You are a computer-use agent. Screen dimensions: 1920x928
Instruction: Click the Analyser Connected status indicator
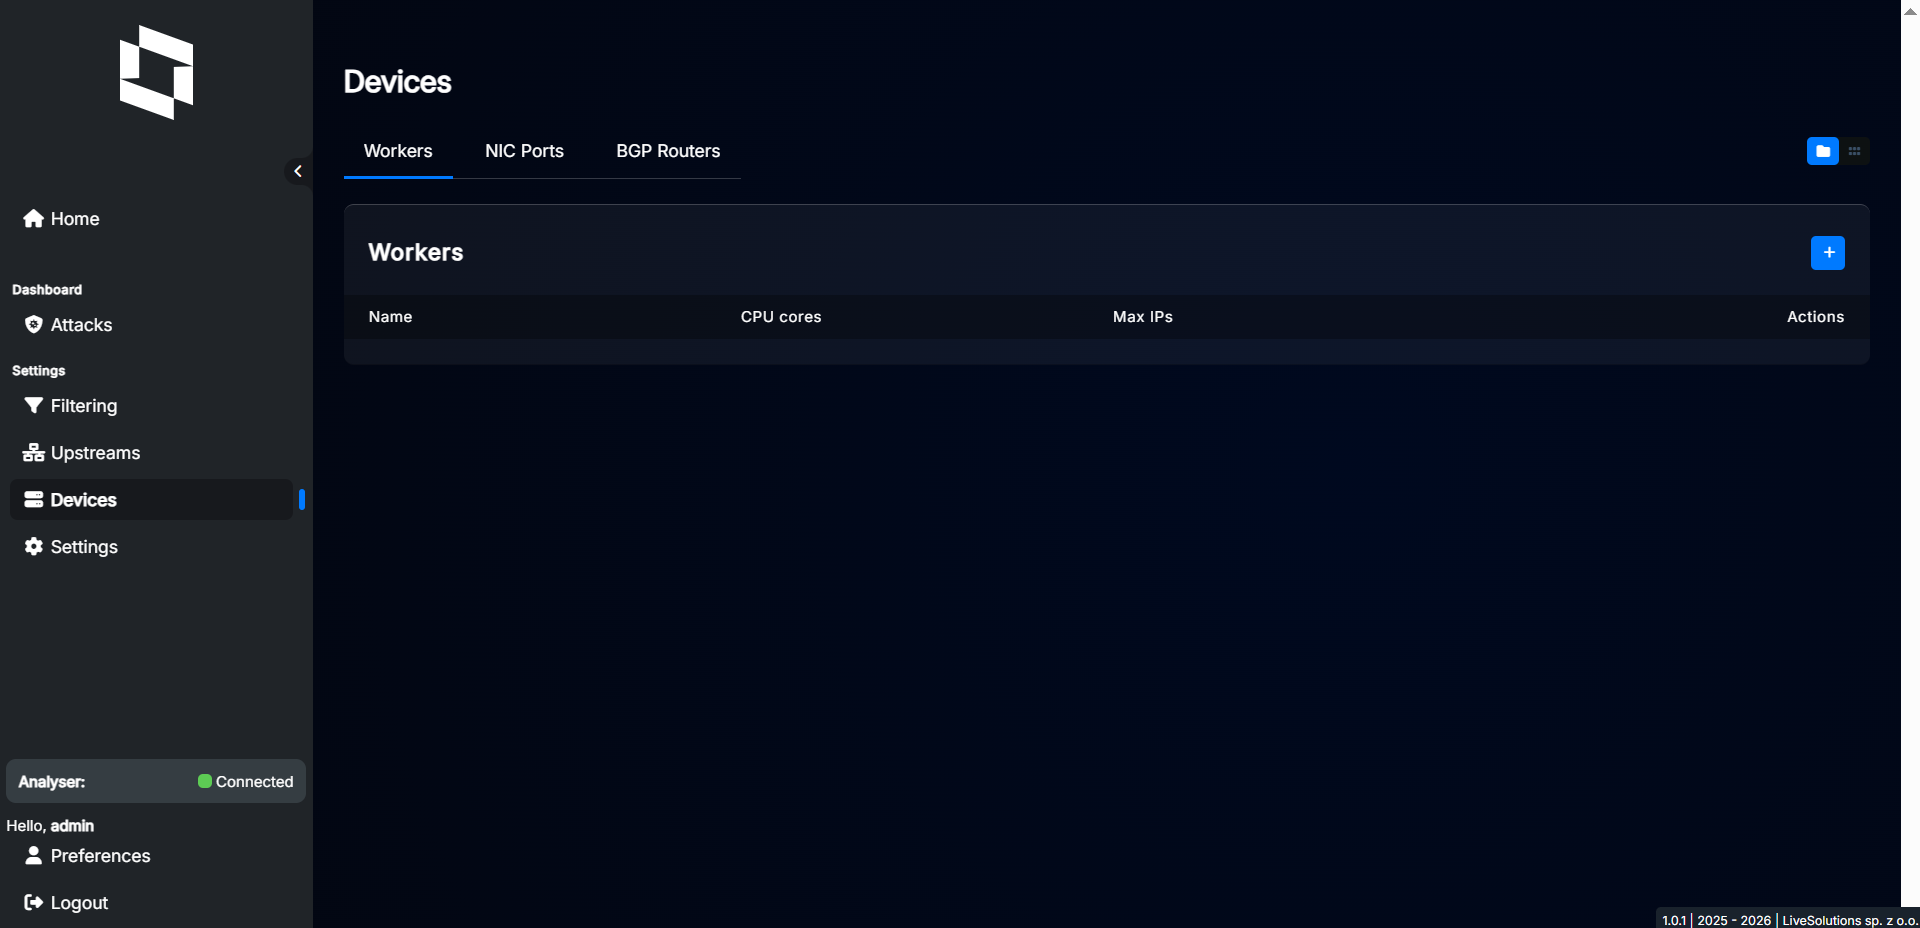(245, 782)
